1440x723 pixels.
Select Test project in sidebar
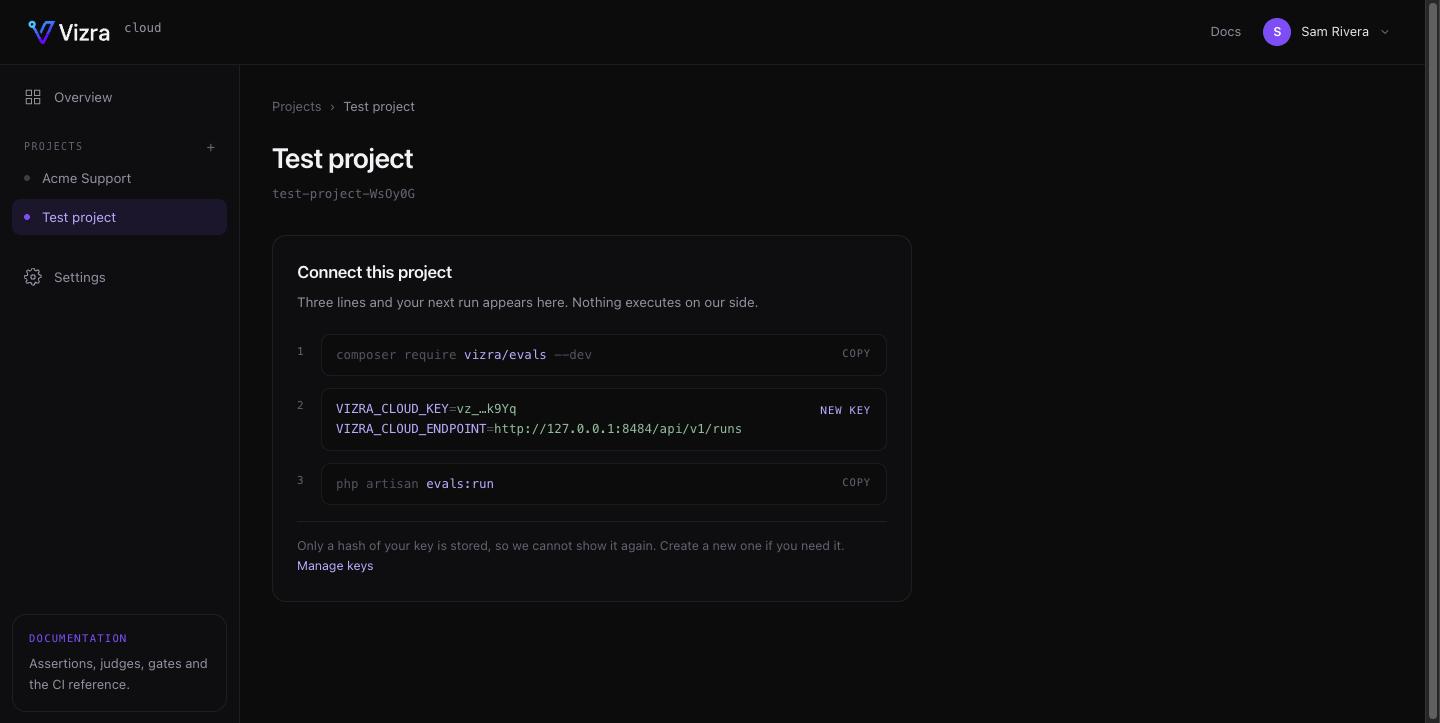pyautogui.click(x=119, y=217)
